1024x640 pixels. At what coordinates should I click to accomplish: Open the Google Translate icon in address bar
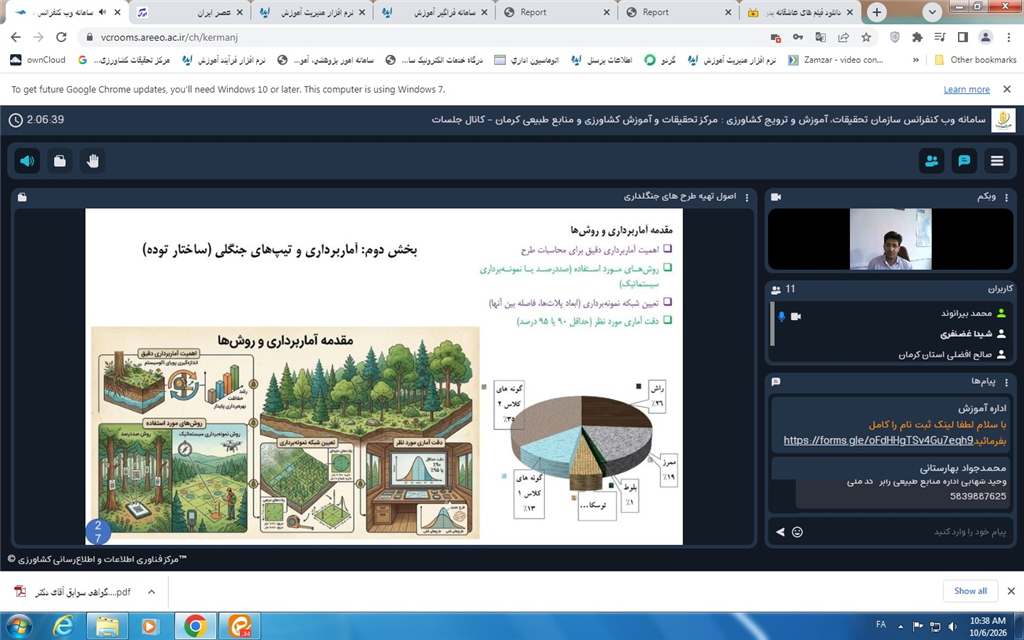point(820,37)
